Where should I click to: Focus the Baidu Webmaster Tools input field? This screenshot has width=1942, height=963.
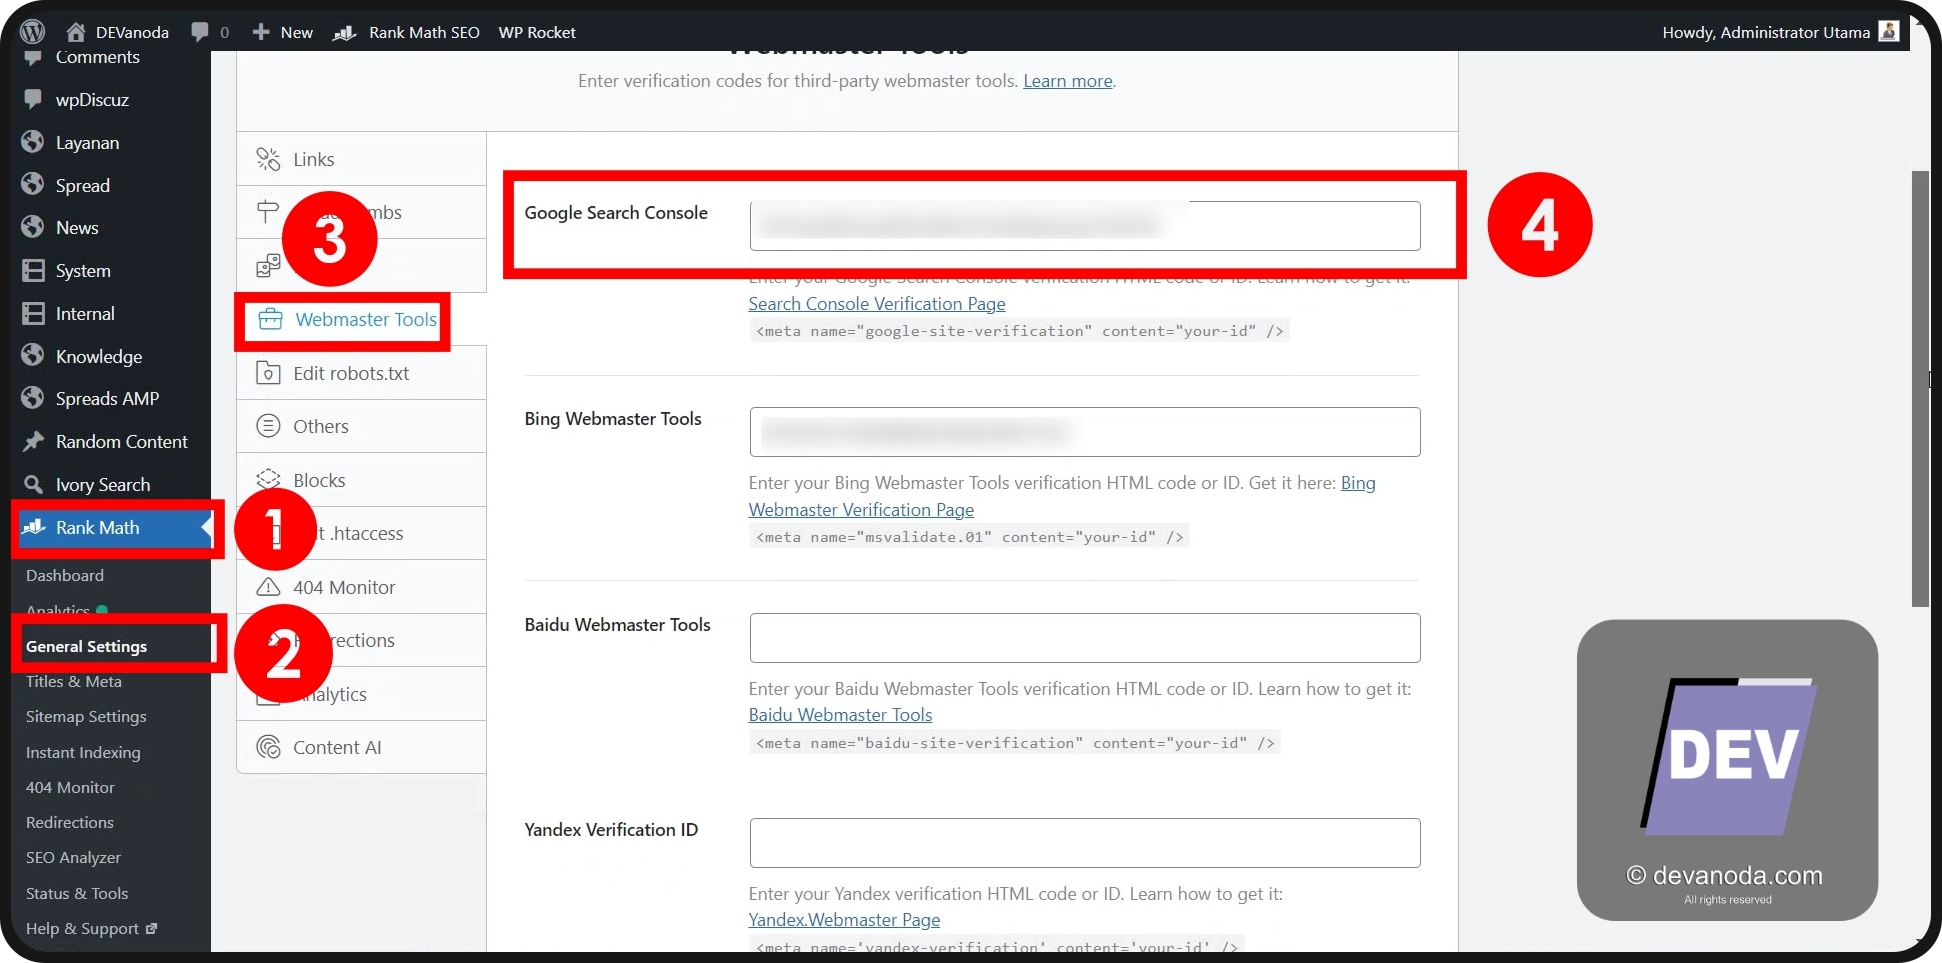click(1085, 638)
